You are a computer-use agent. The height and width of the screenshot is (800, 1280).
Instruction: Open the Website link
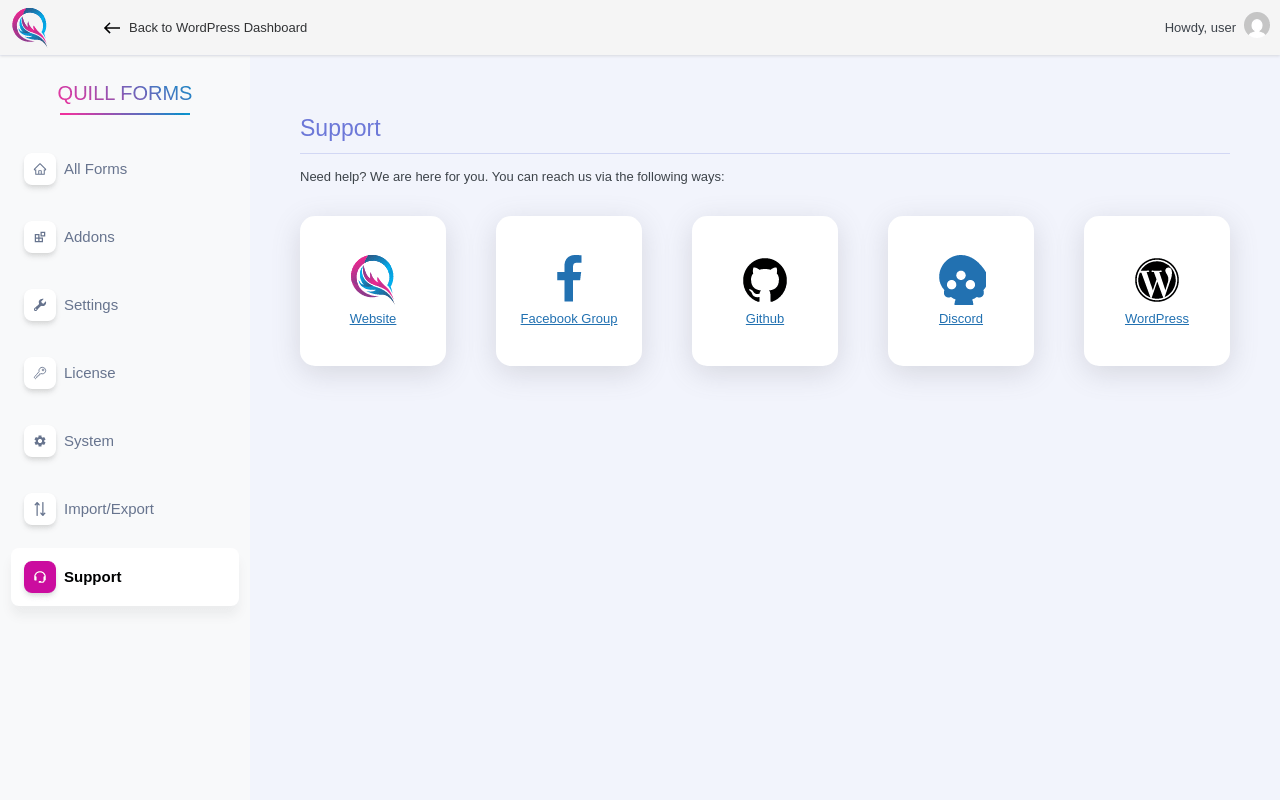[x=373, y=319]
